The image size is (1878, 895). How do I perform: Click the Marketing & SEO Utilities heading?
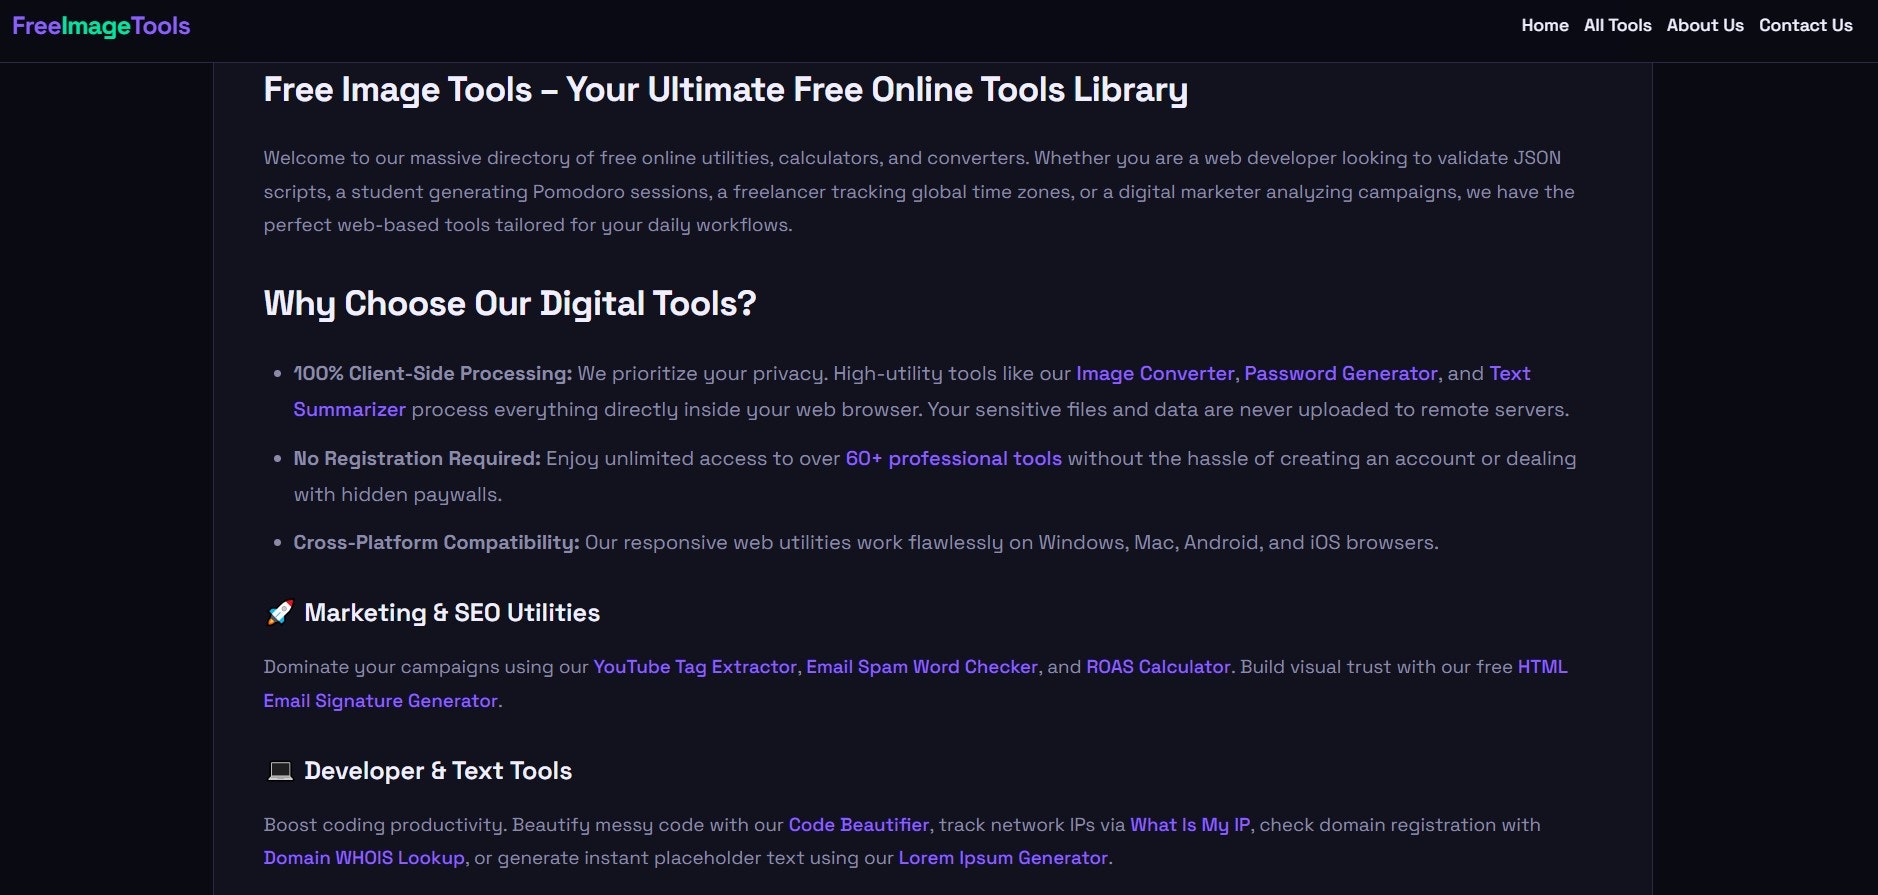tap(452, 613)
